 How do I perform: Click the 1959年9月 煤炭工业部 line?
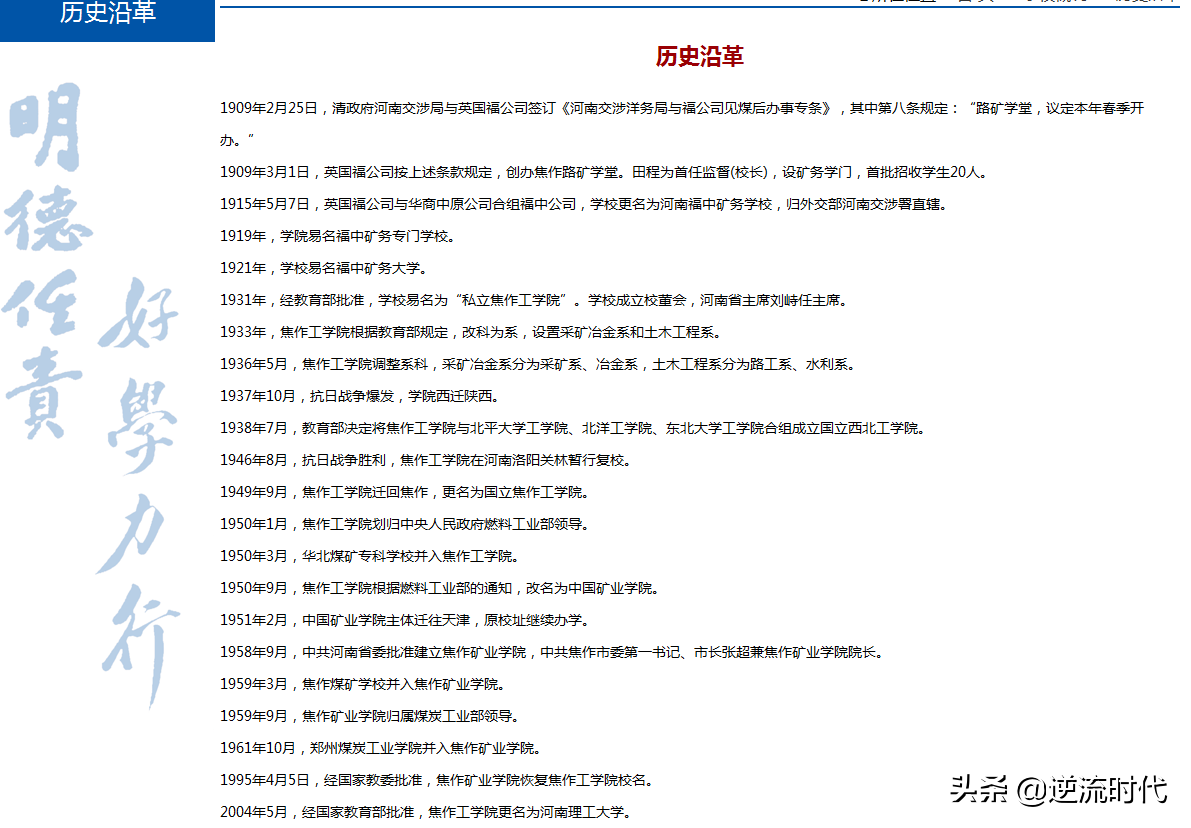tap(371, 716)
